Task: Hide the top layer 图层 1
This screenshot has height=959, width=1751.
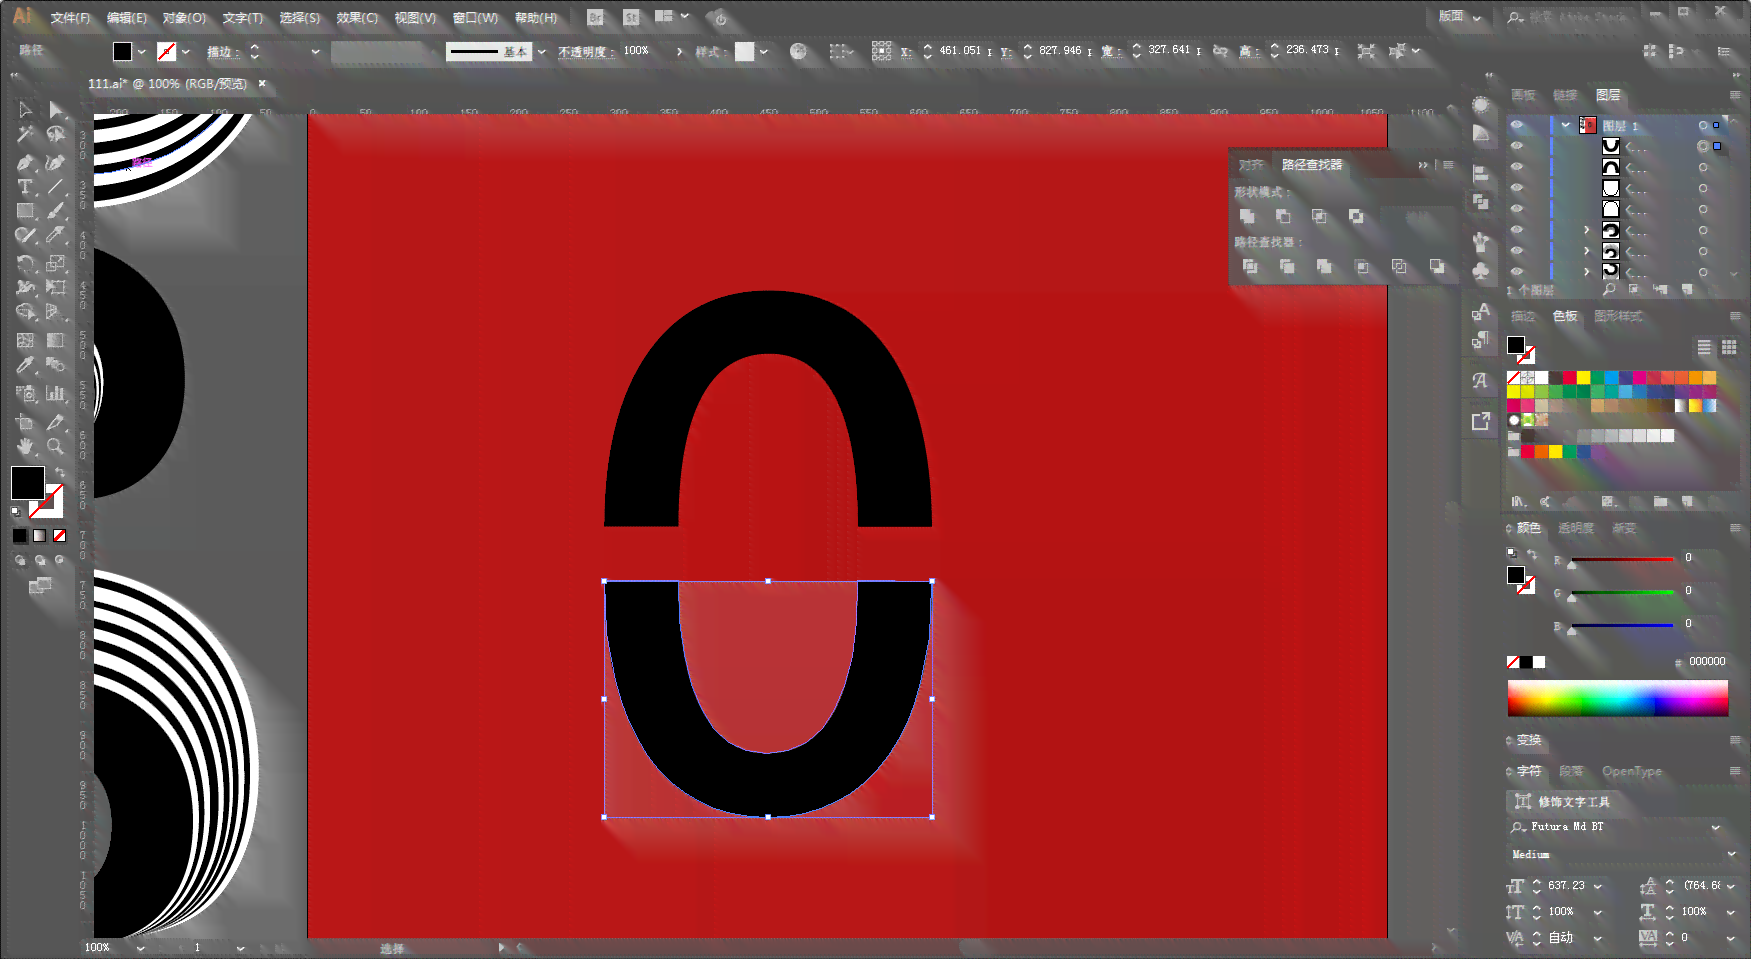Action: 1517,125
